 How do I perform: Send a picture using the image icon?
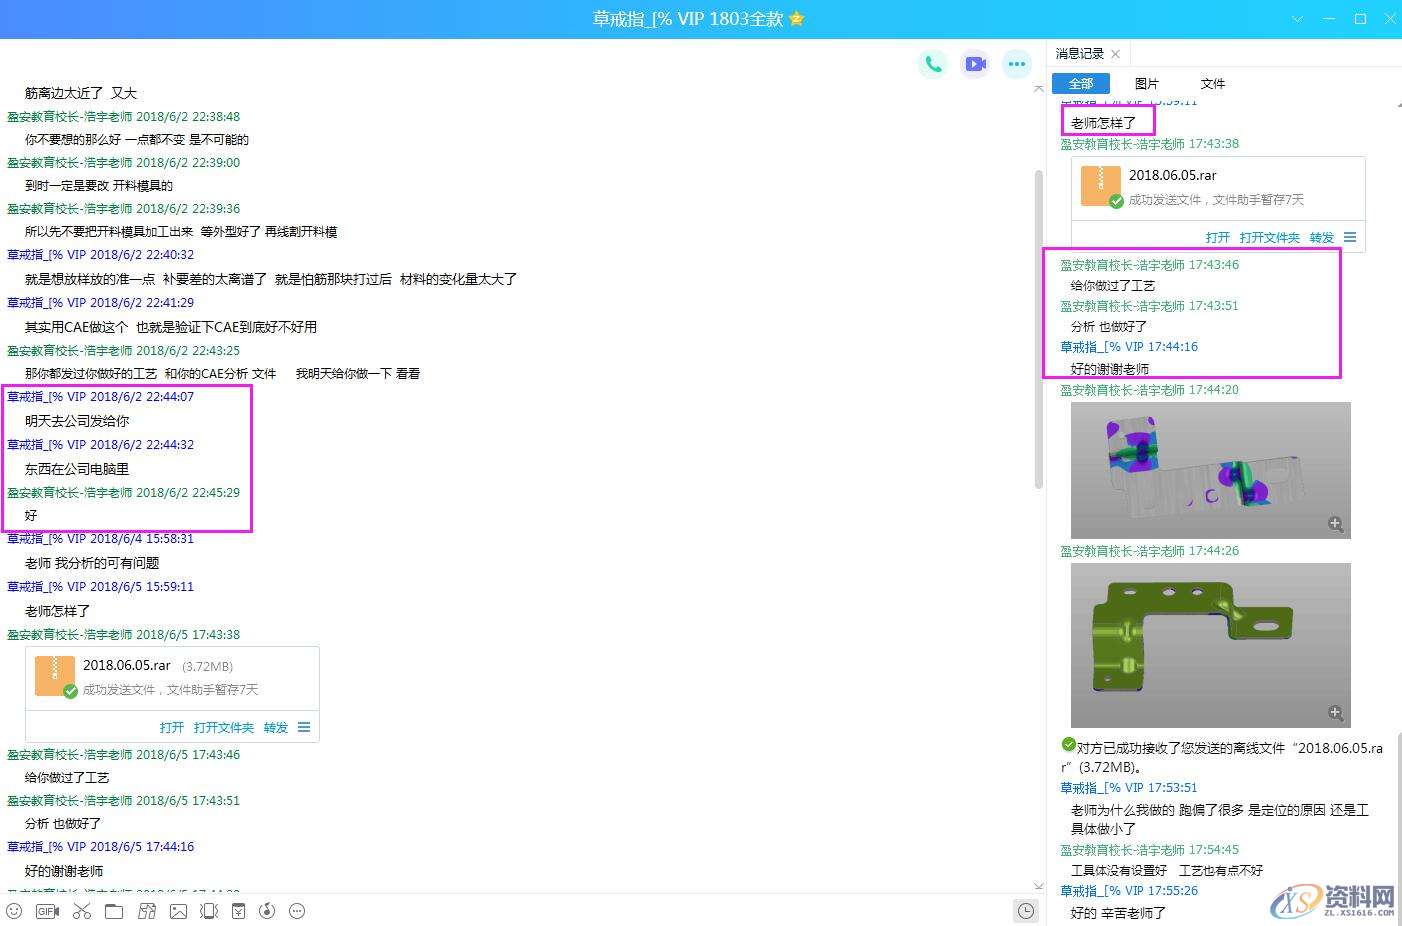pos(179,911)
